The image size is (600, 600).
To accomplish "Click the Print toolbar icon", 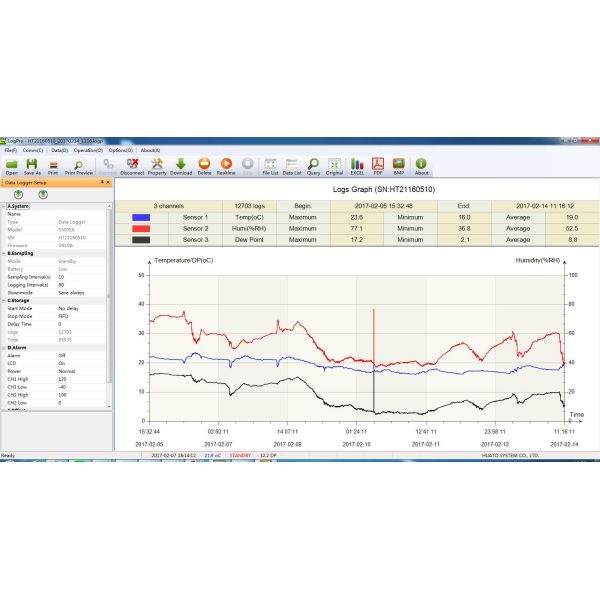I will (x=53, y=166).
